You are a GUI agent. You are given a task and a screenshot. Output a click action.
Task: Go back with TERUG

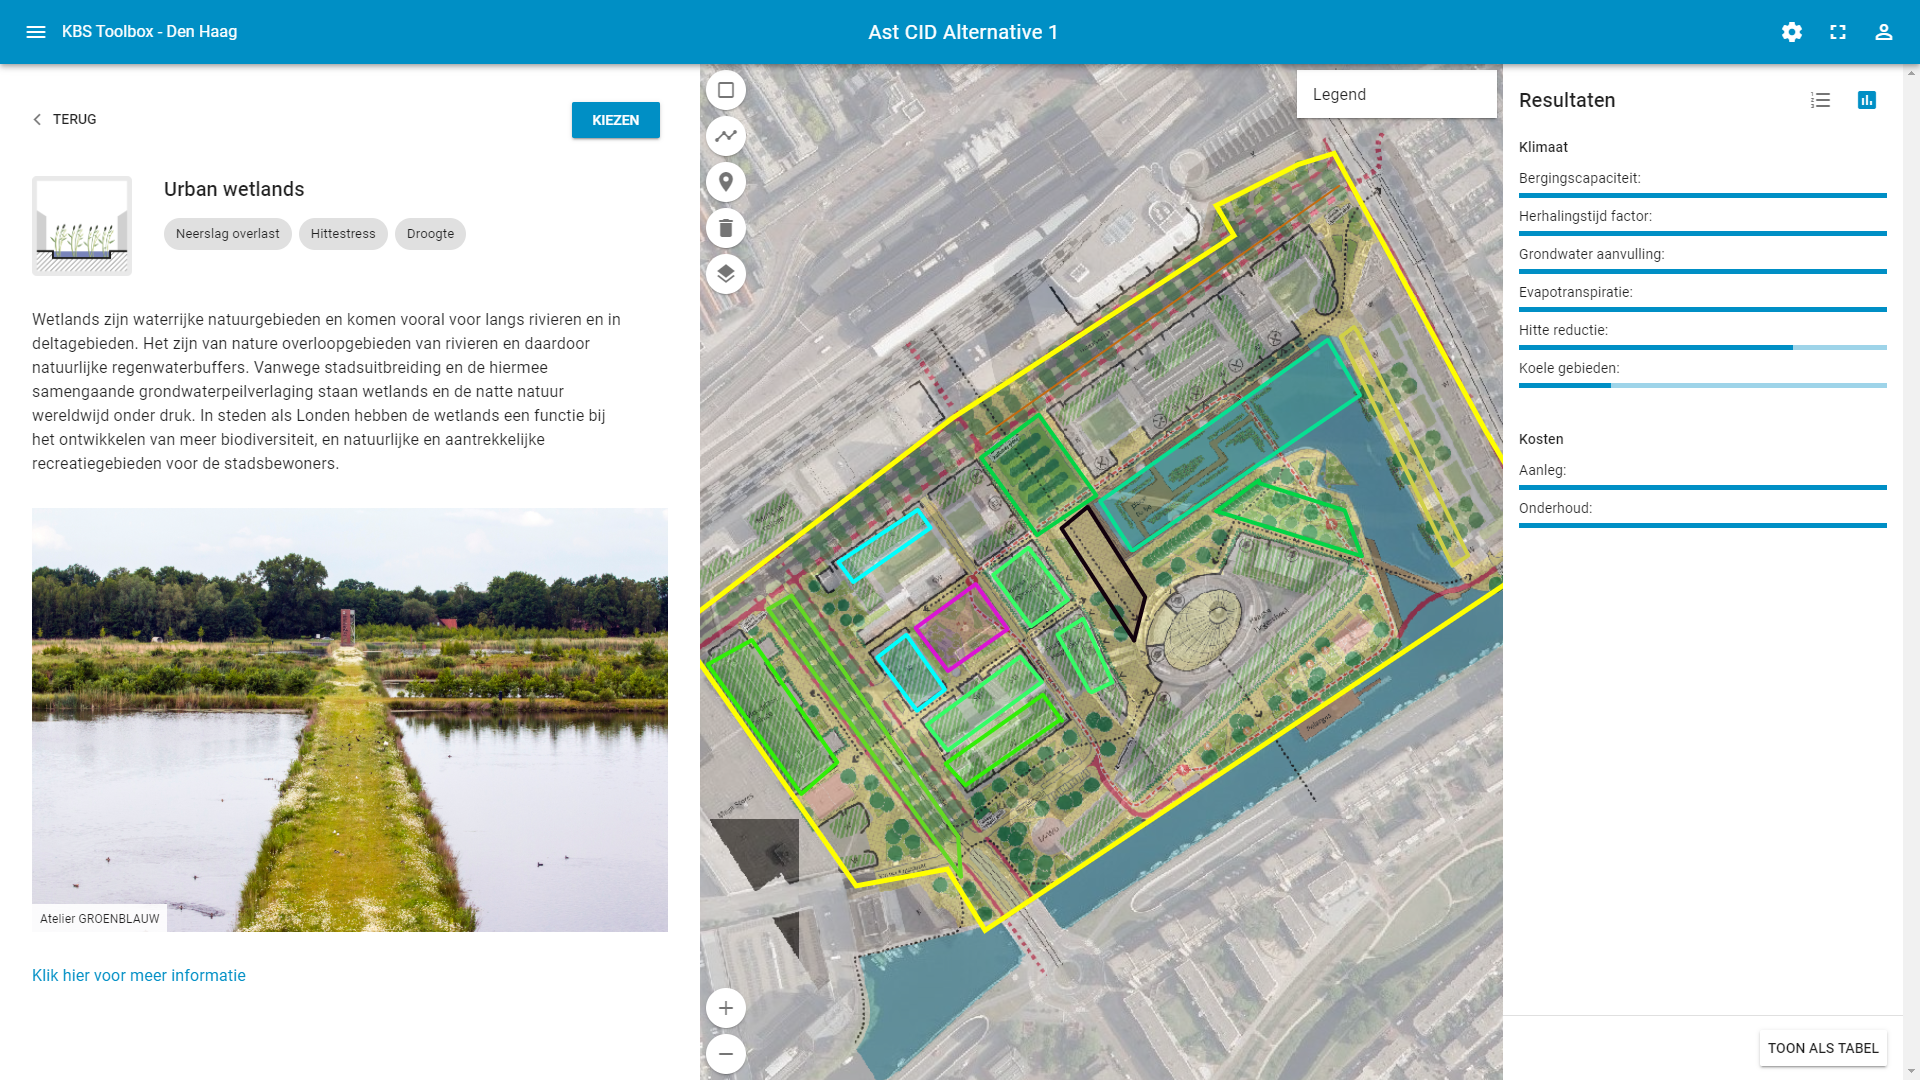point(64,119)
